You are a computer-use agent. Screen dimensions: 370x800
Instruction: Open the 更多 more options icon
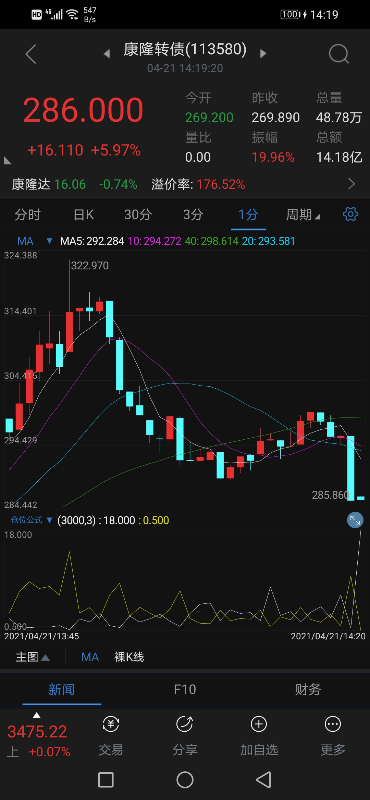tap(333, 723)
